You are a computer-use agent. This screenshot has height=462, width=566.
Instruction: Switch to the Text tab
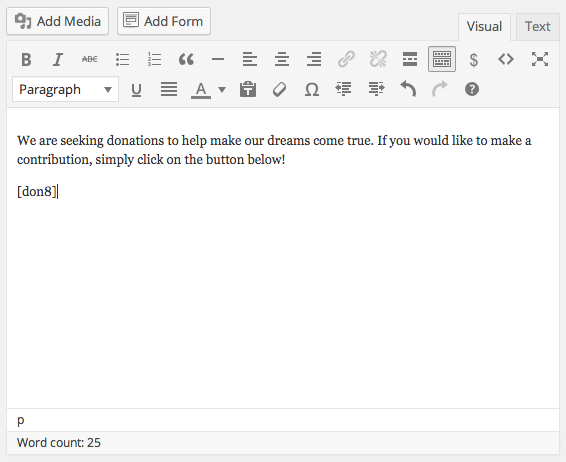click(x=537, y=27)
